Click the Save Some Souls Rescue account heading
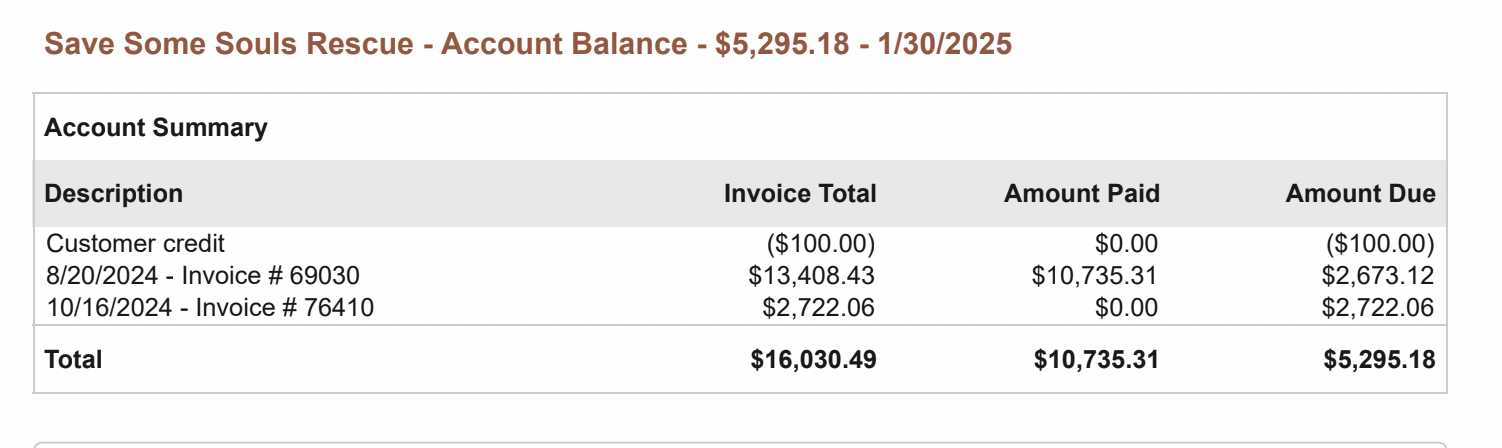The width and height of the screenshot is (1502, 448). [x=528, y=44]
